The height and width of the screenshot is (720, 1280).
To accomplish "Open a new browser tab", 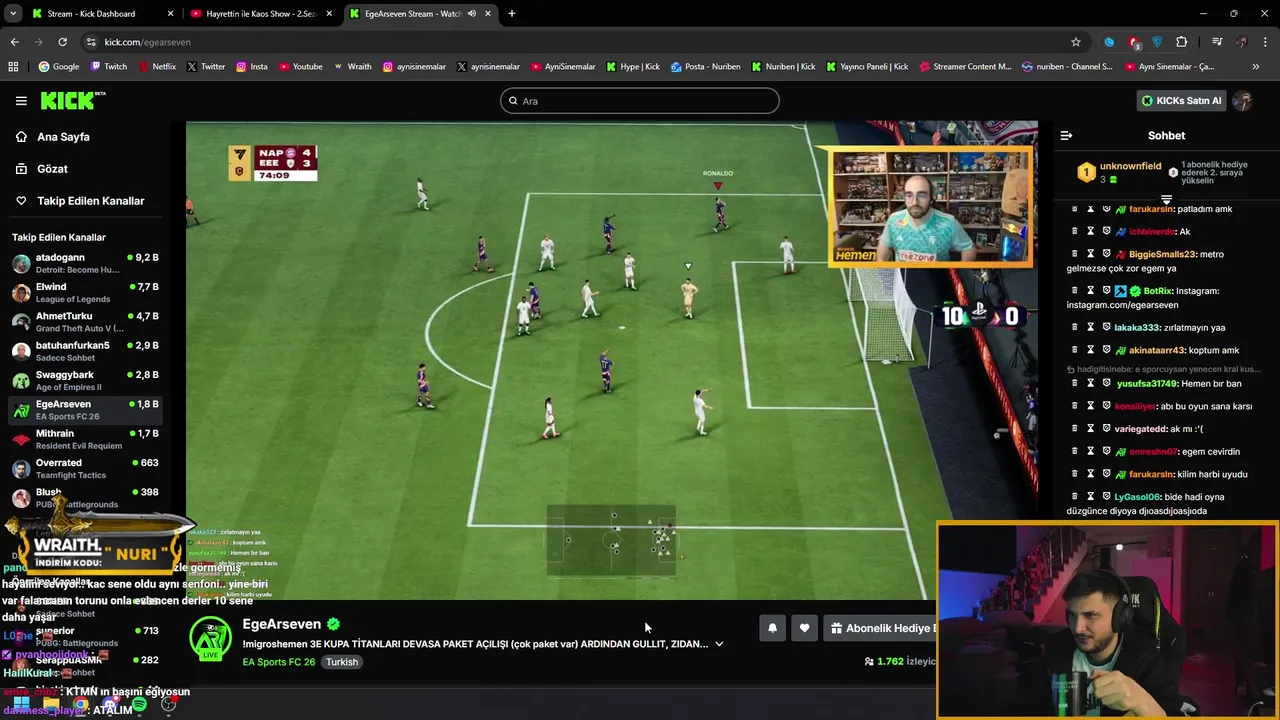I will [x=511, y=14].
